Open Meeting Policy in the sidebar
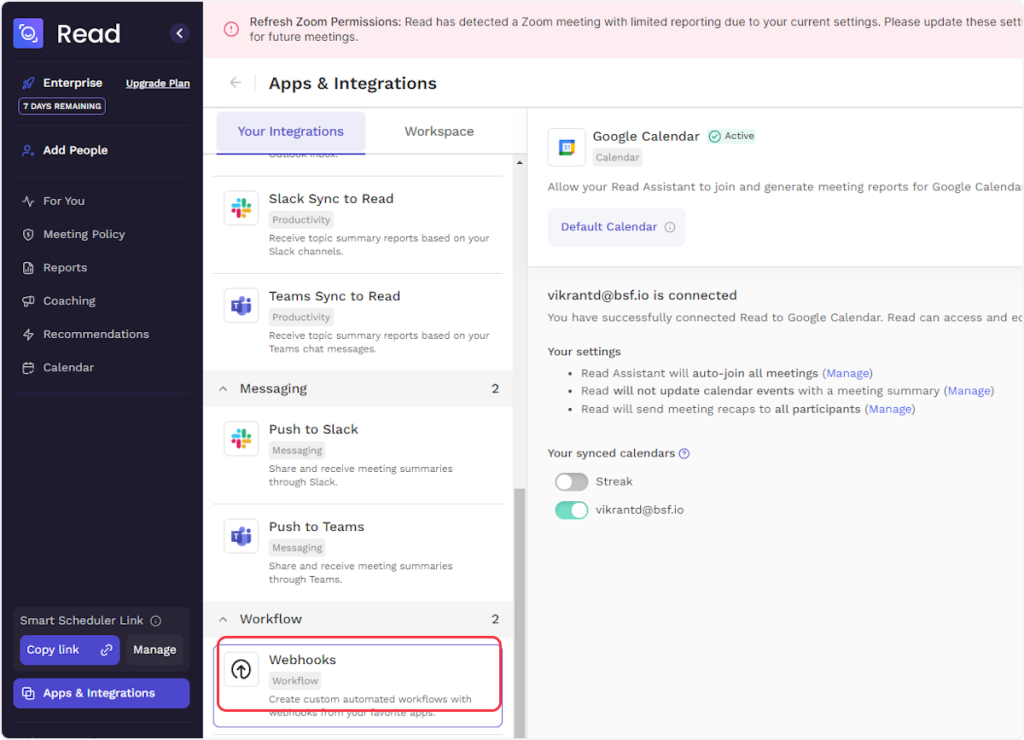Viewport: 1024px width, 740px height. point(84,234)
